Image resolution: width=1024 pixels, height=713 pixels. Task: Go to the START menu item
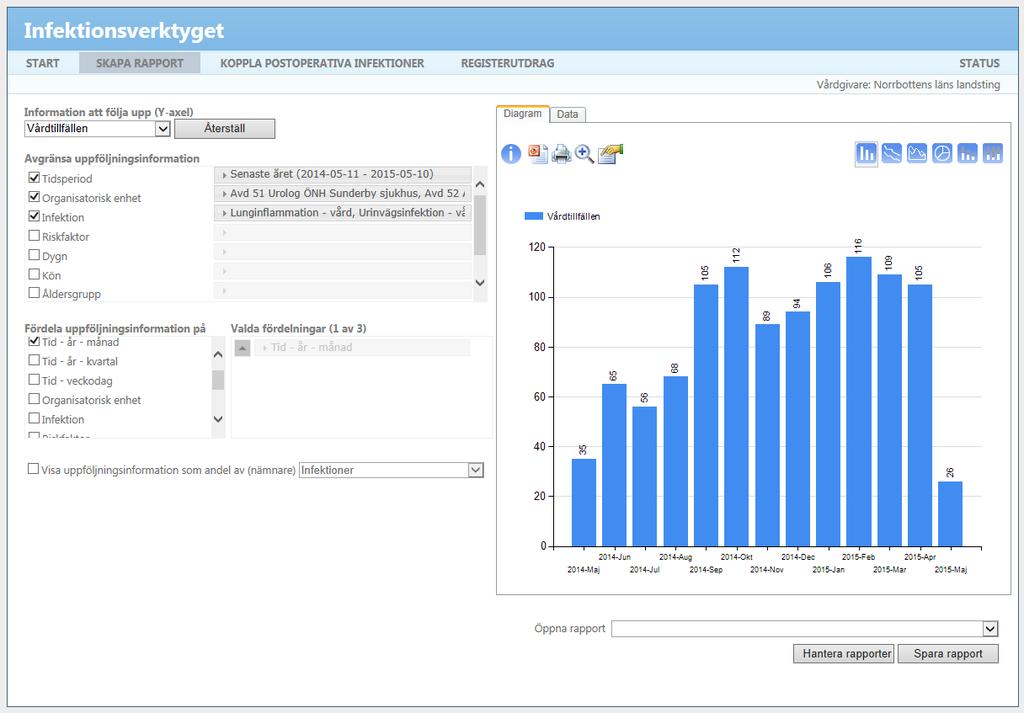click(42, 63)
